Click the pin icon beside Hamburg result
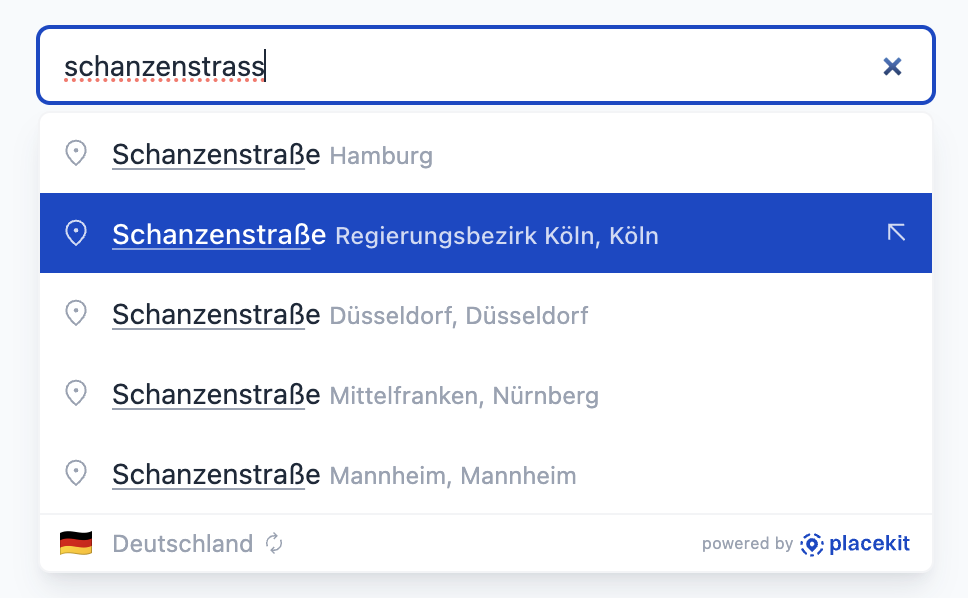The height and width of the screenshot is (598, 968). pyautogui.click(x=76, y=153)
